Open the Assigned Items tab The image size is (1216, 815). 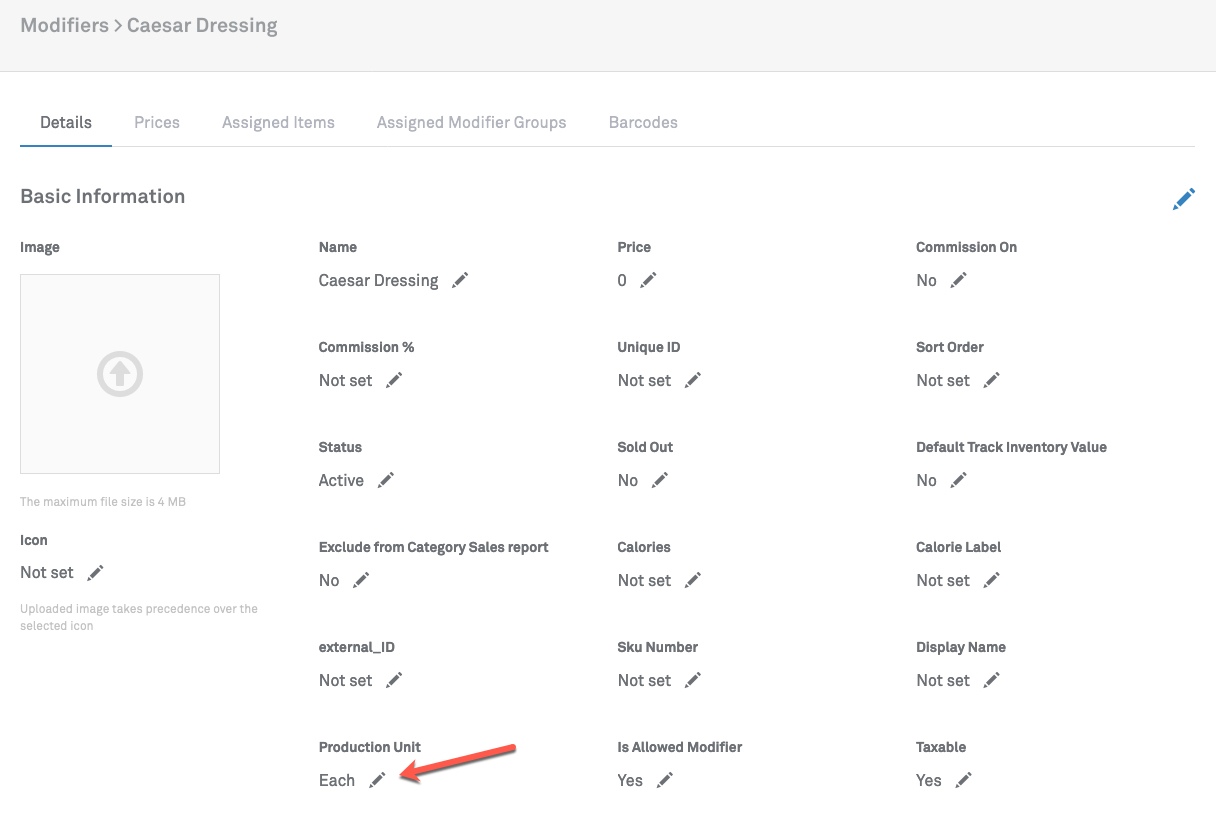278,123
